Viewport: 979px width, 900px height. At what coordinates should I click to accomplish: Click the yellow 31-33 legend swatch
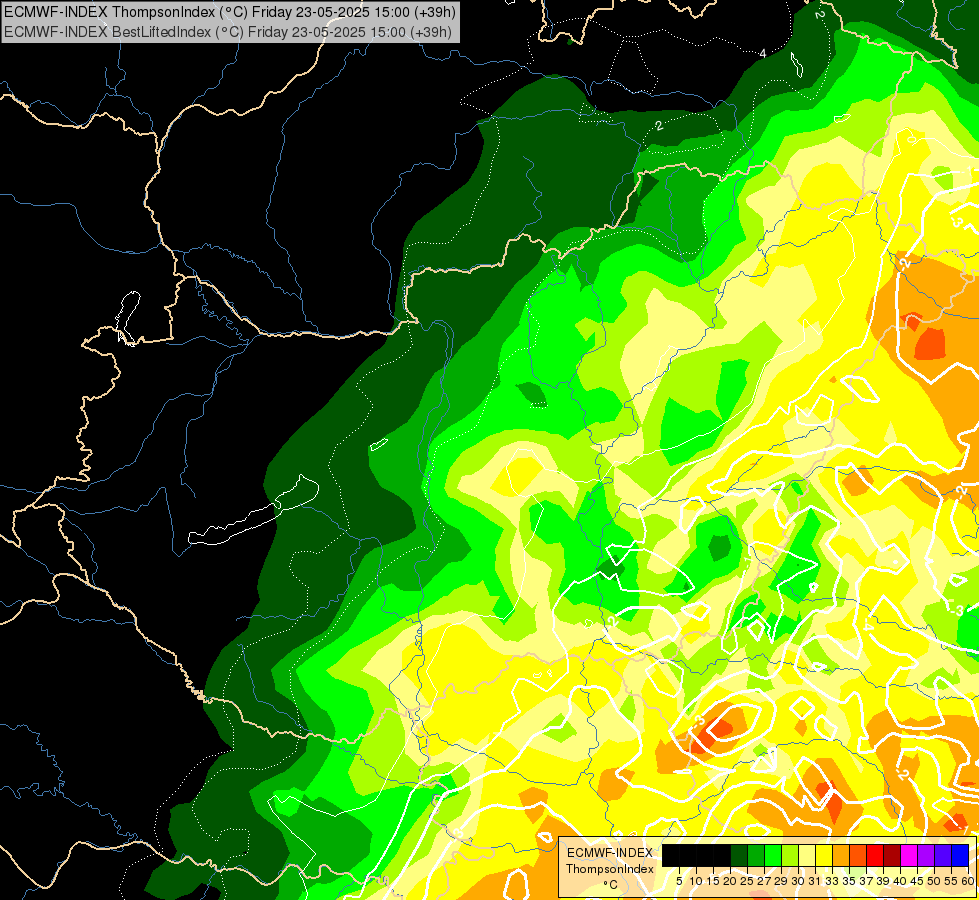[x=824, y=856]
